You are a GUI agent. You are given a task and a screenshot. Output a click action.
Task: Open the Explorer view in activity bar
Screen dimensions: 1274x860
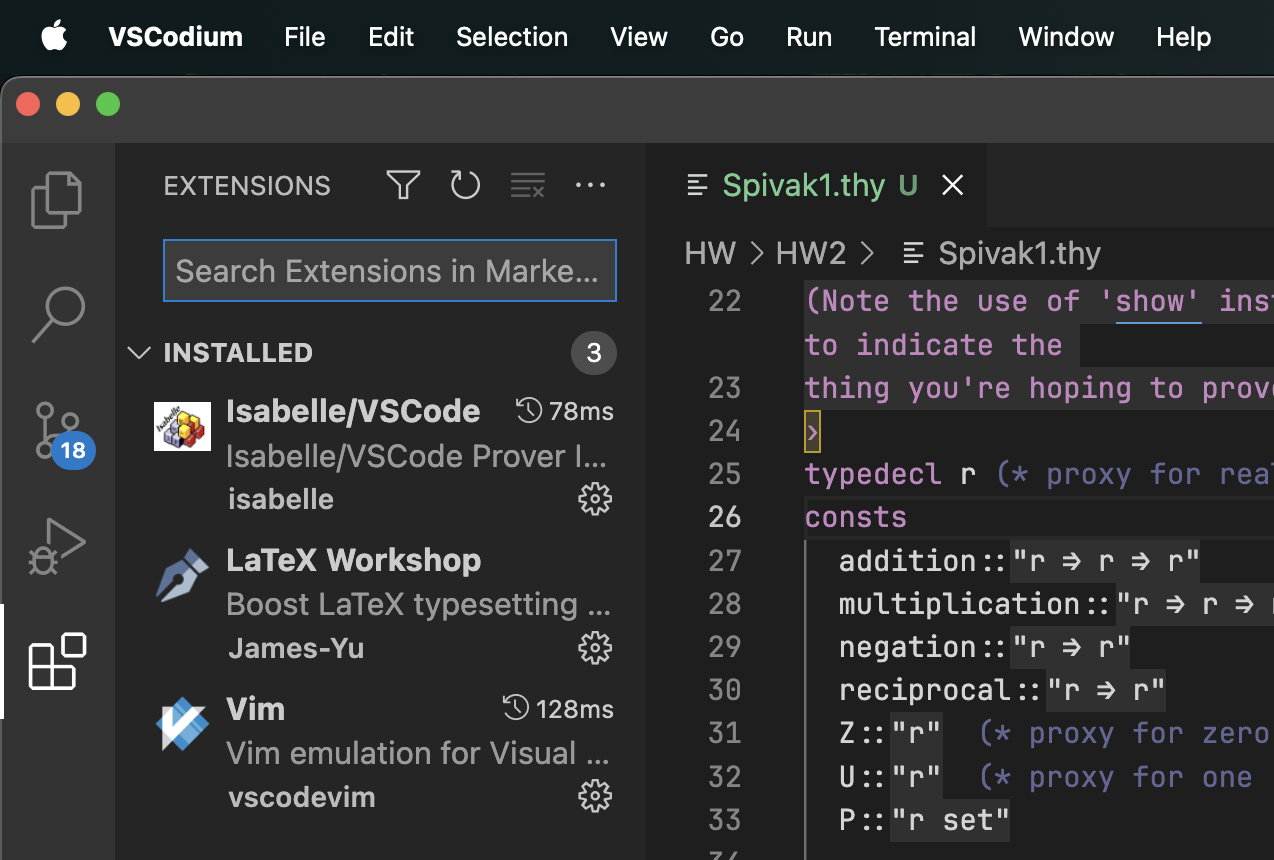(x=57, y=199)
